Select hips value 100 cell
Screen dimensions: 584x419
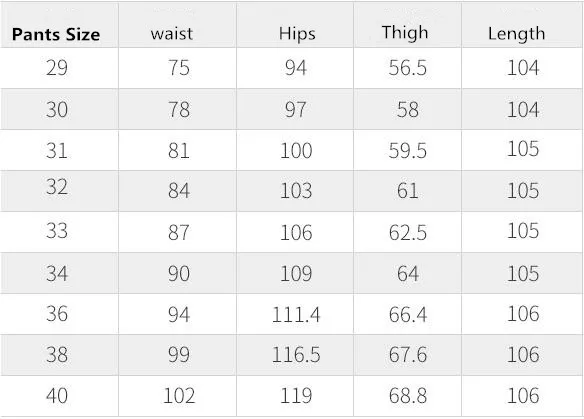click(296, 150)
